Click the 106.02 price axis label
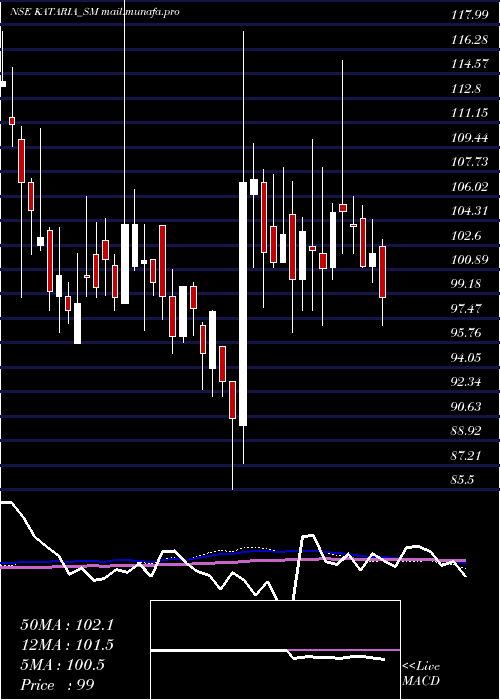The width and height of the screenshot is (500, 700). coord(470,187)
